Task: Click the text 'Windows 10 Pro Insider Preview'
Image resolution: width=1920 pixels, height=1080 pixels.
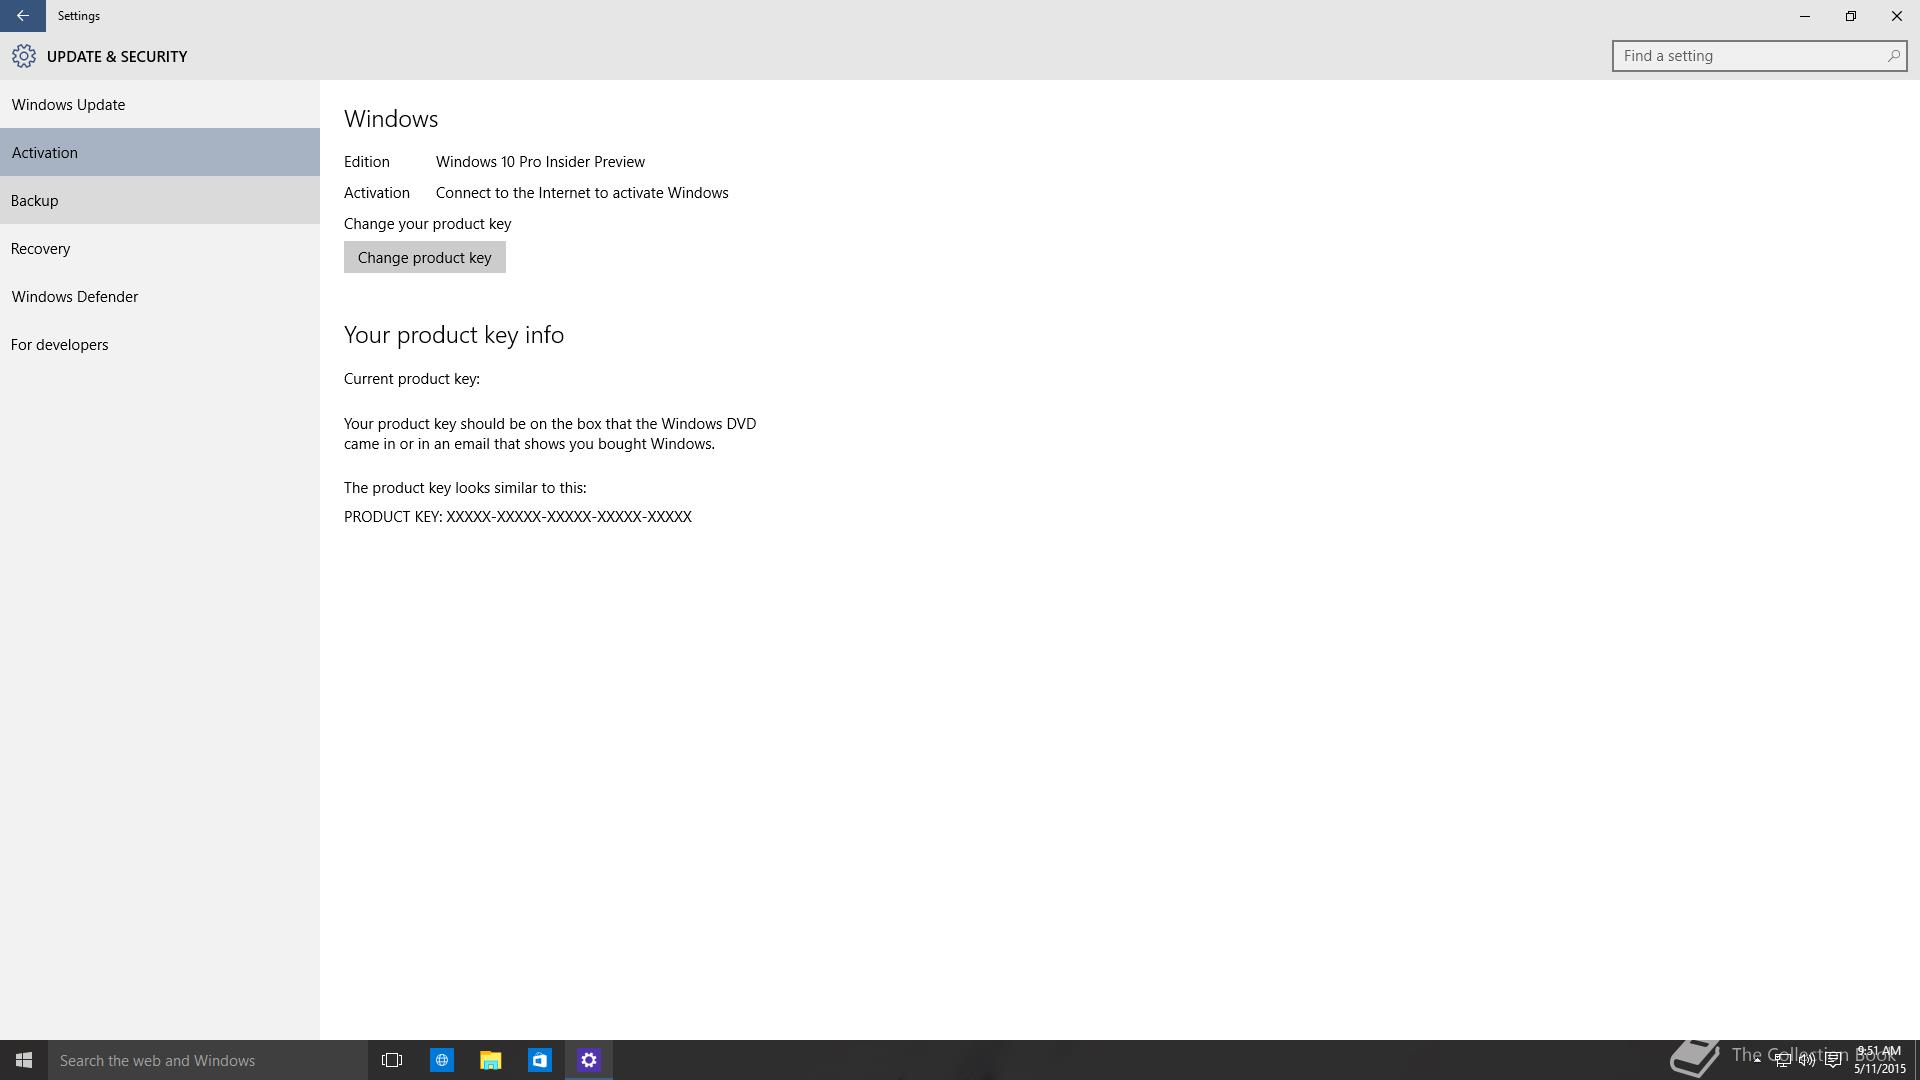Action: pos(540,161)
